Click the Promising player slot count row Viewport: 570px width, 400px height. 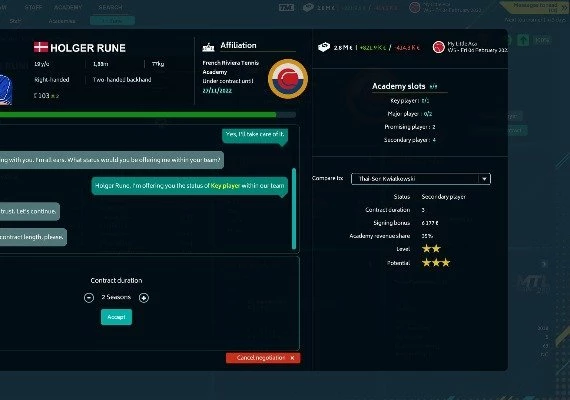coord(410,127)
